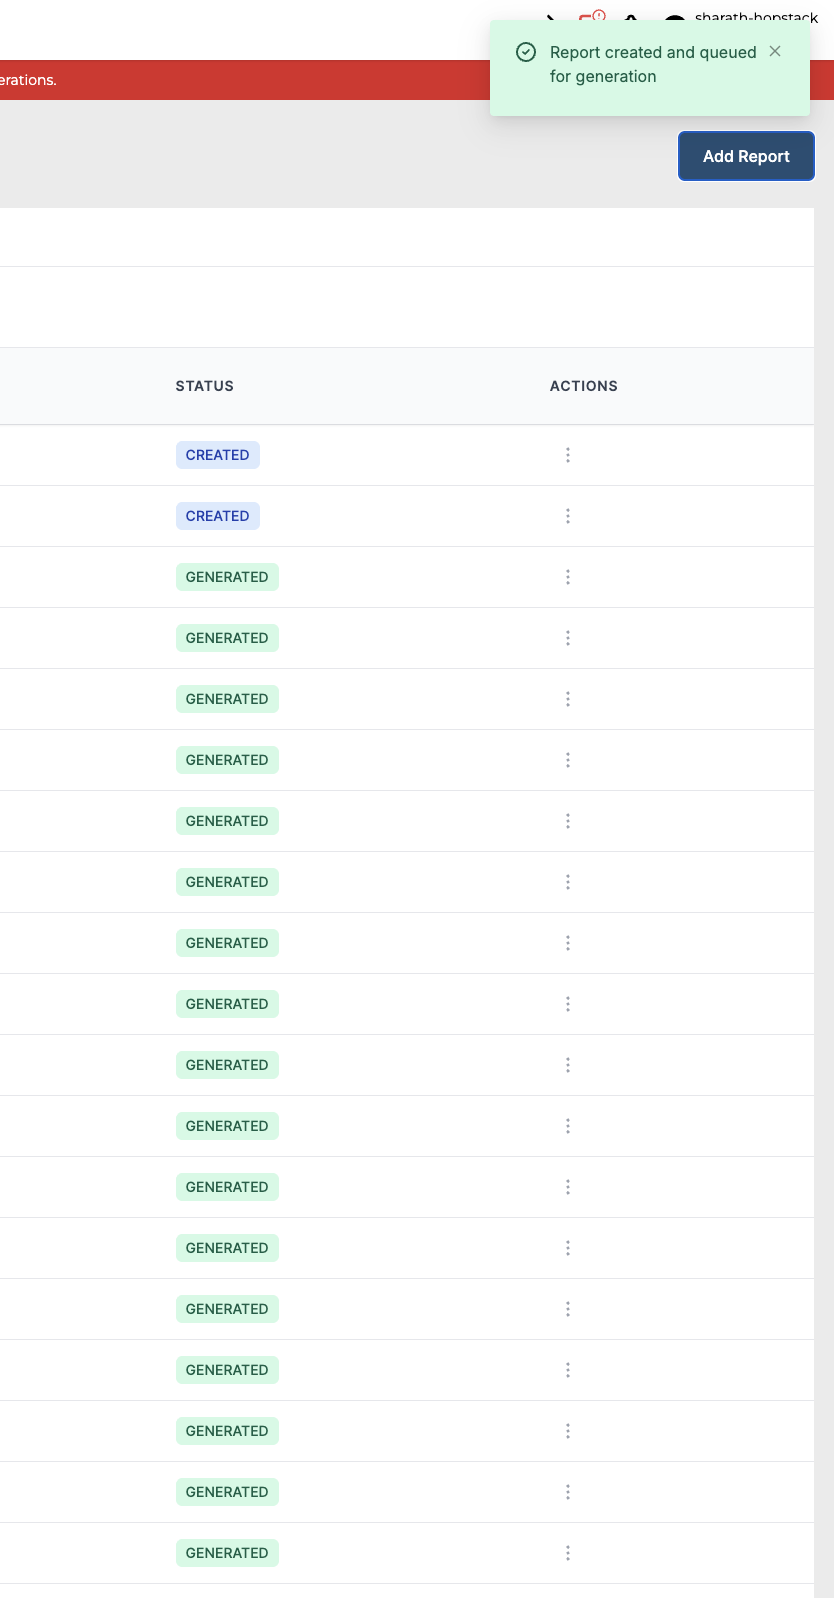Click the success checkmark icon in the toast

(526, 52)
